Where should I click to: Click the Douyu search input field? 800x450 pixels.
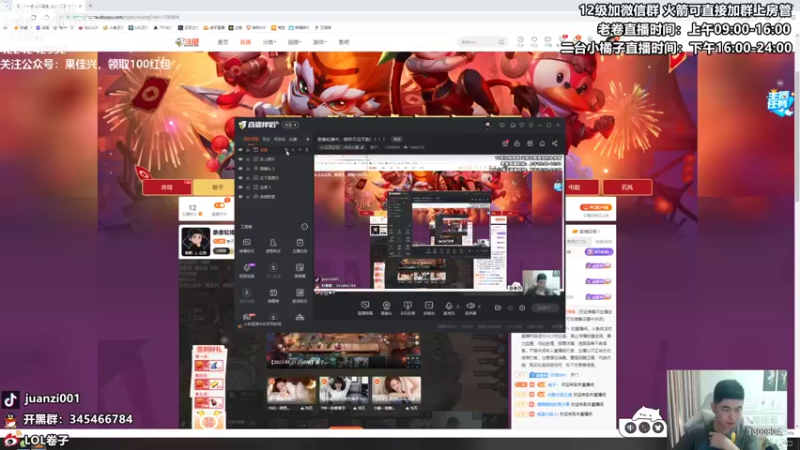[478, 42]
